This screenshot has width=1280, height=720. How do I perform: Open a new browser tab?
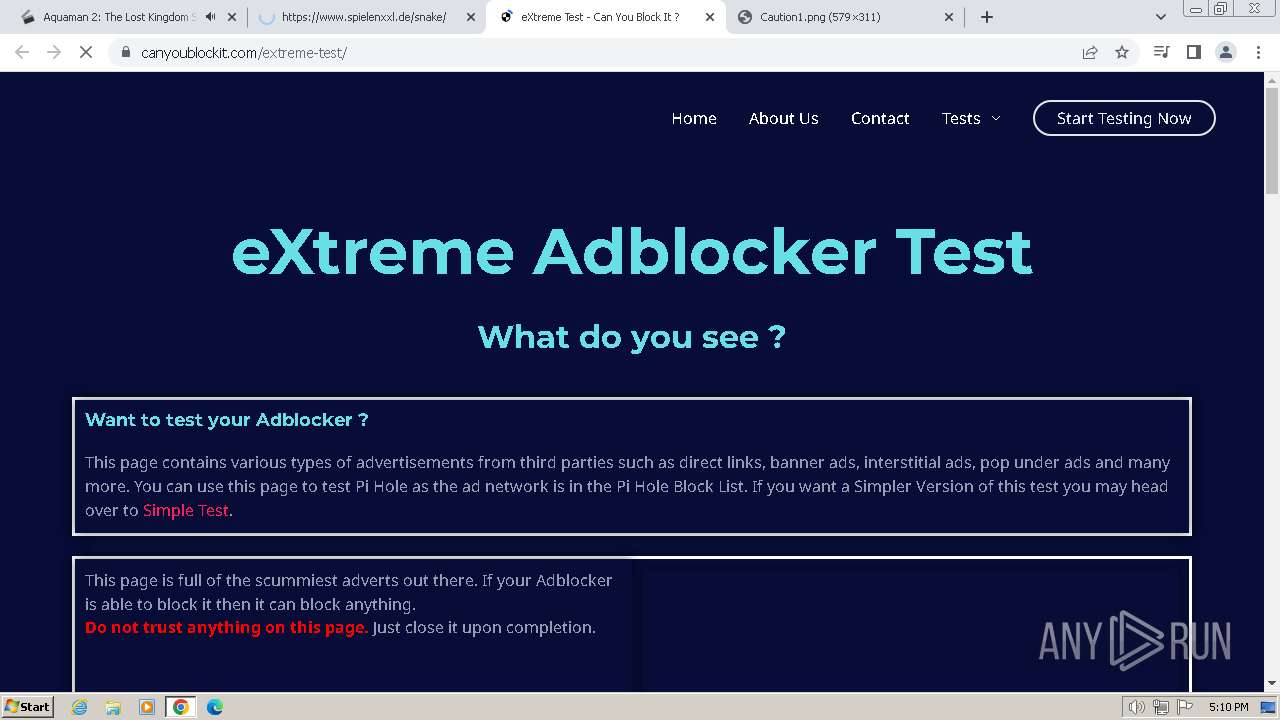pos(987,17)
